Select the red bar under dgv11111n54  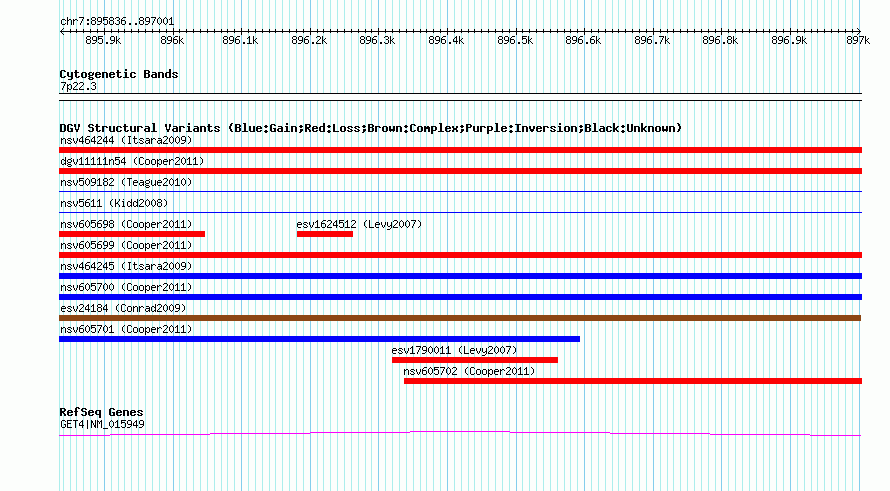(x=460, y=171)
